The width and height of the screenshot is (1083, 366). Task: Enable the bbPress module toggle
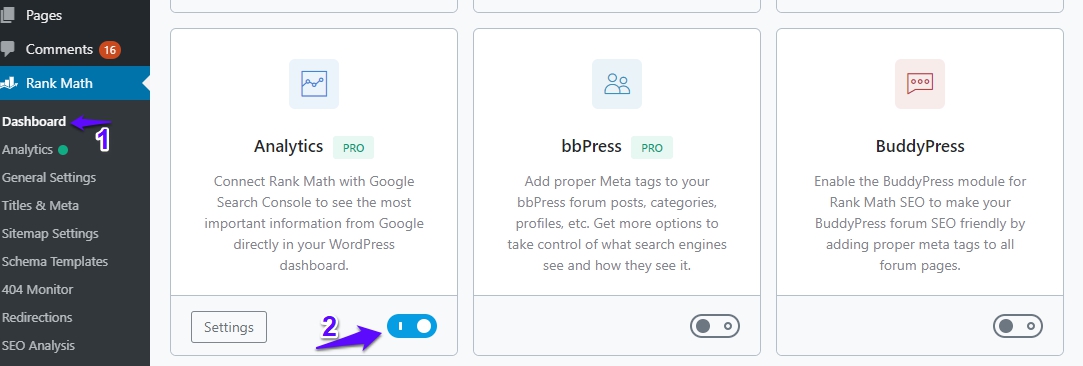(x=715, y=326)
